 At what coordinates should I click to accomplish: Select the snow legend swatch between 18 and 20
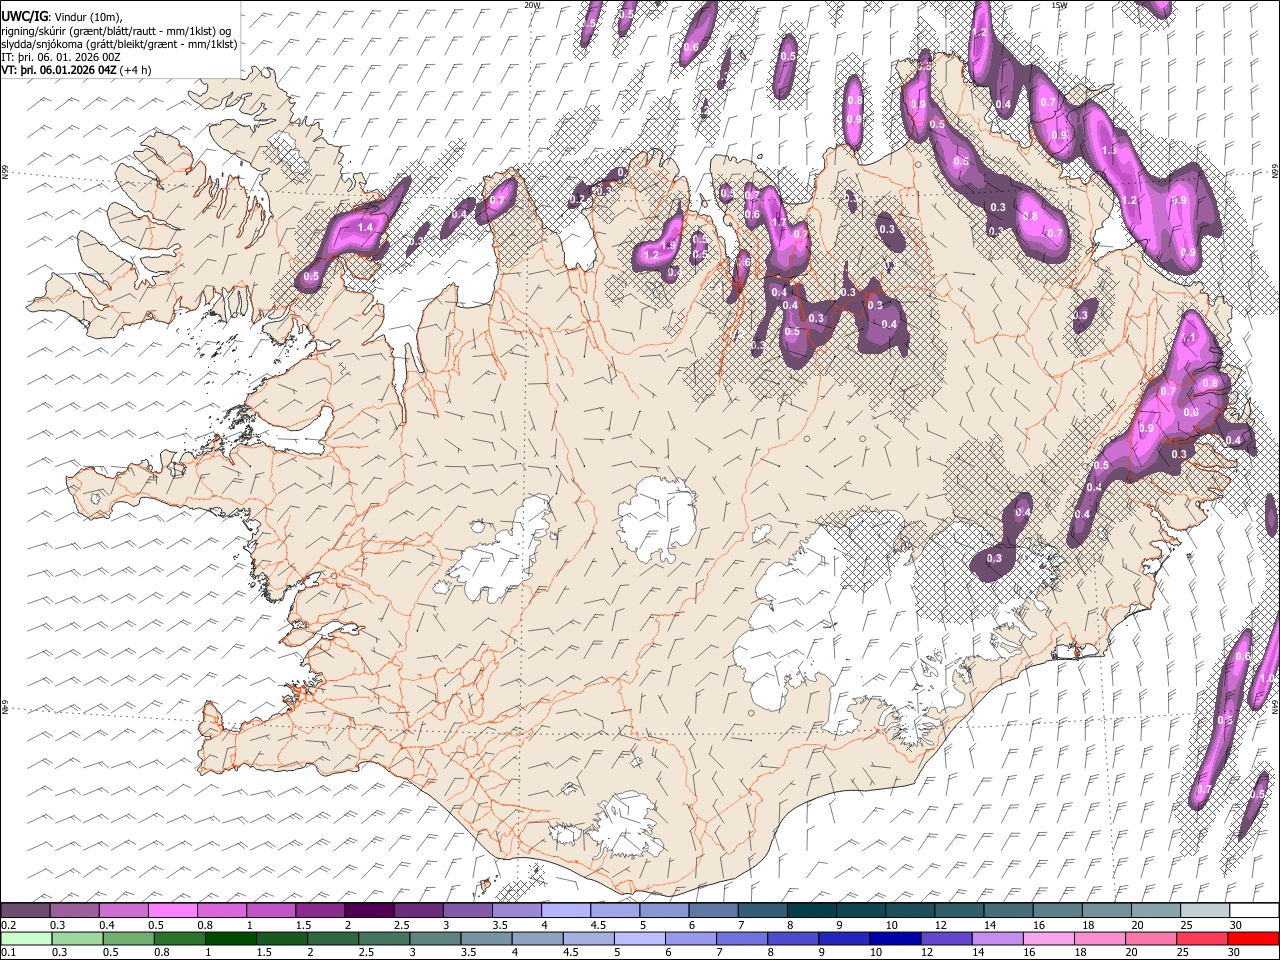[1106, 910]
